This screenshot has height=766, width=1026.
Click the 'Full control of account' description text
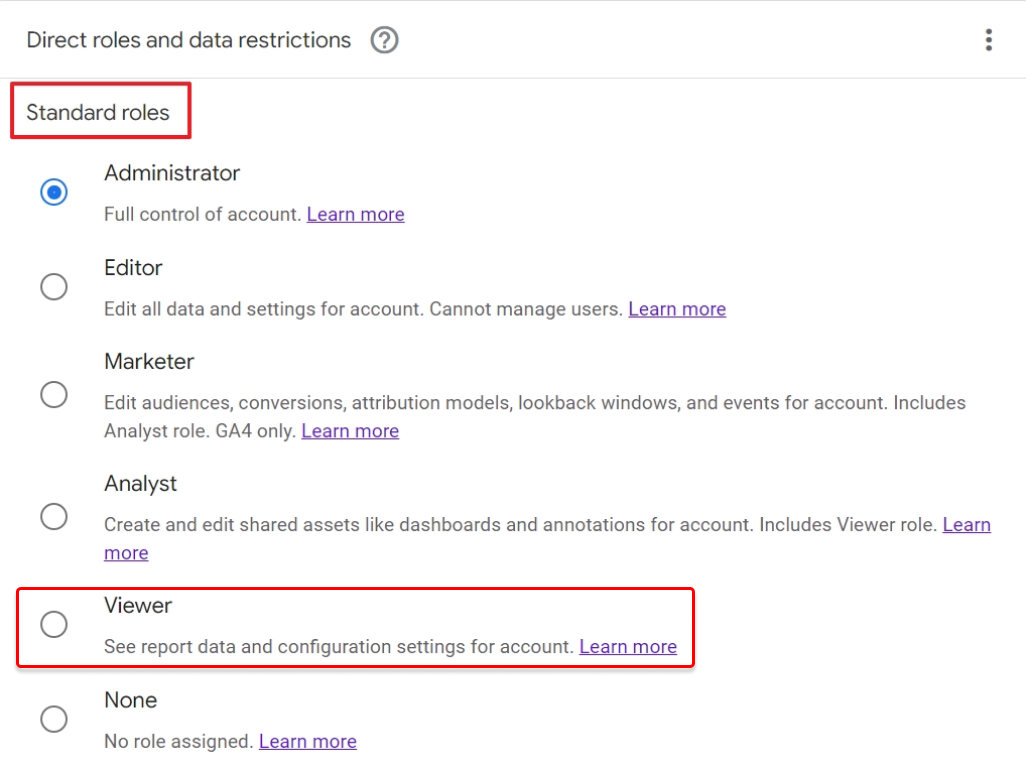(203, 214)
